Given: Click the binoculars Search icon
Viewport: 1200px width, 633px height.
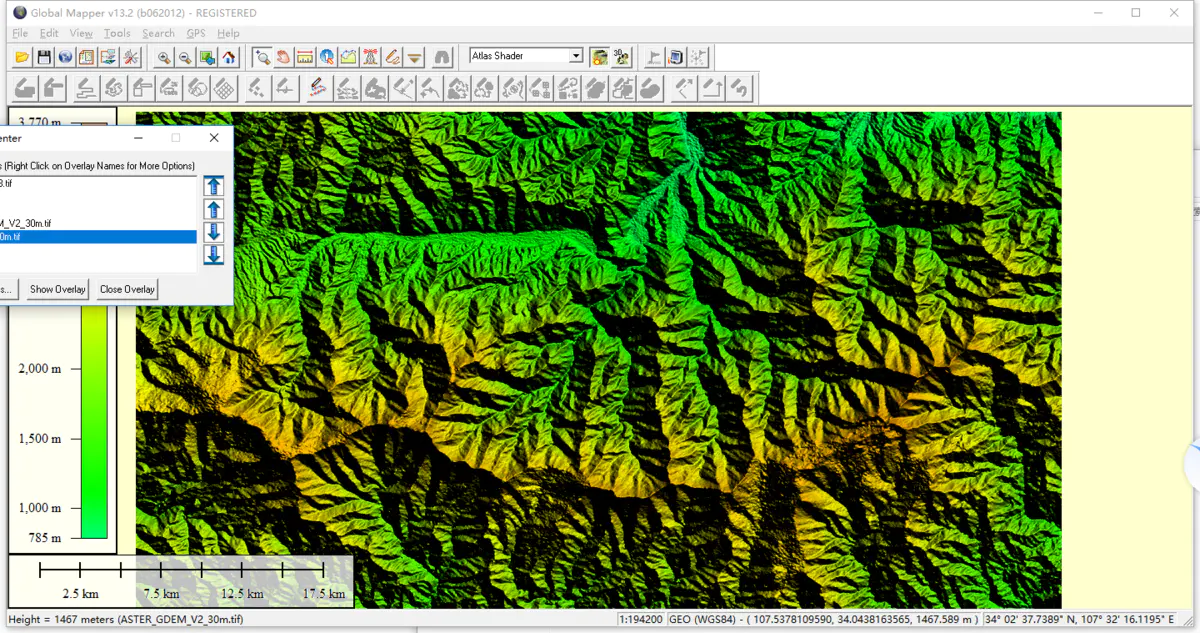Looking at the screenshot, I should coord(442,57).
